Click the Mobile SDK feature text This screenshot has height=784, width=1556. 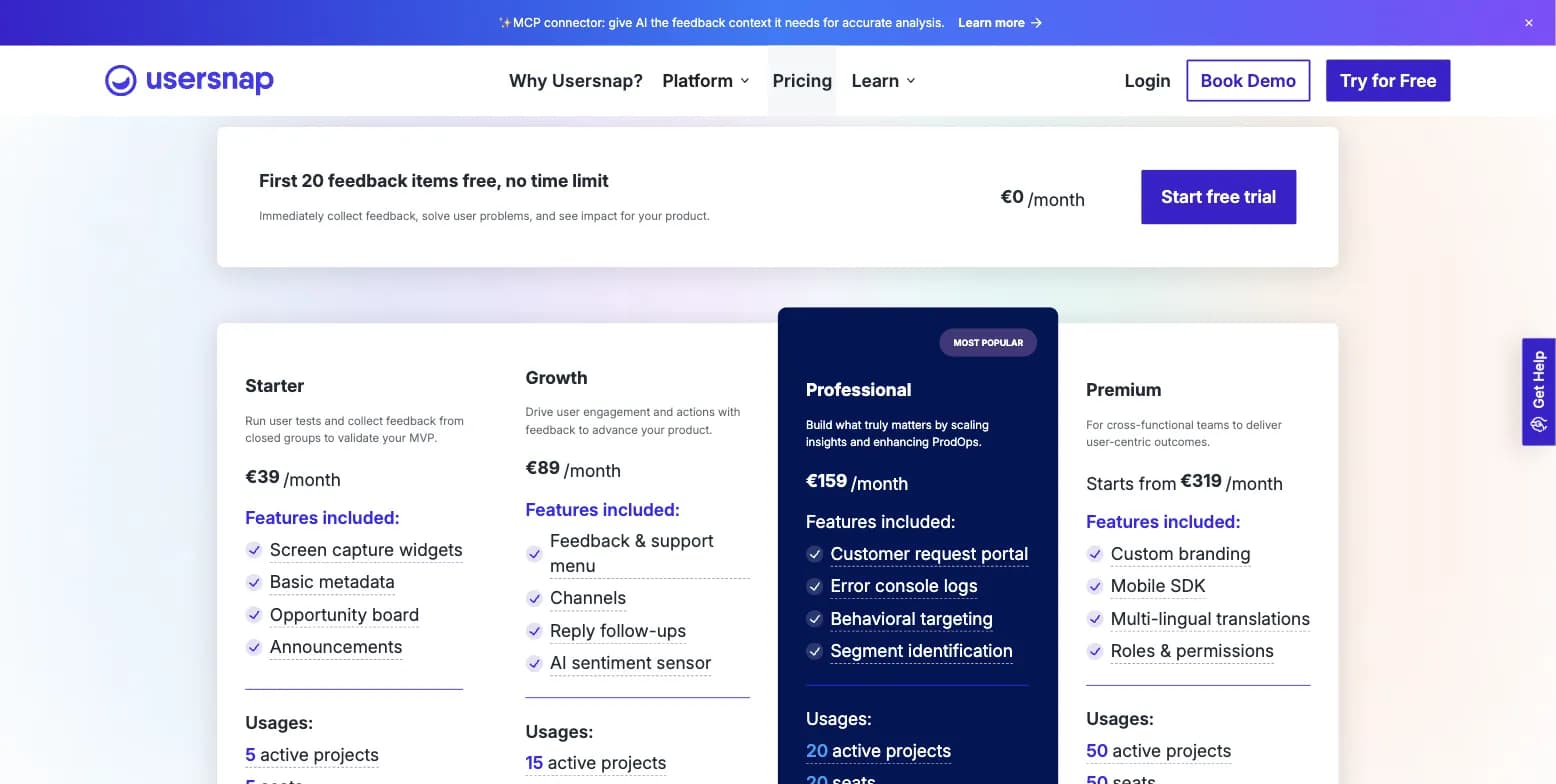click(x=1158, y=586)
